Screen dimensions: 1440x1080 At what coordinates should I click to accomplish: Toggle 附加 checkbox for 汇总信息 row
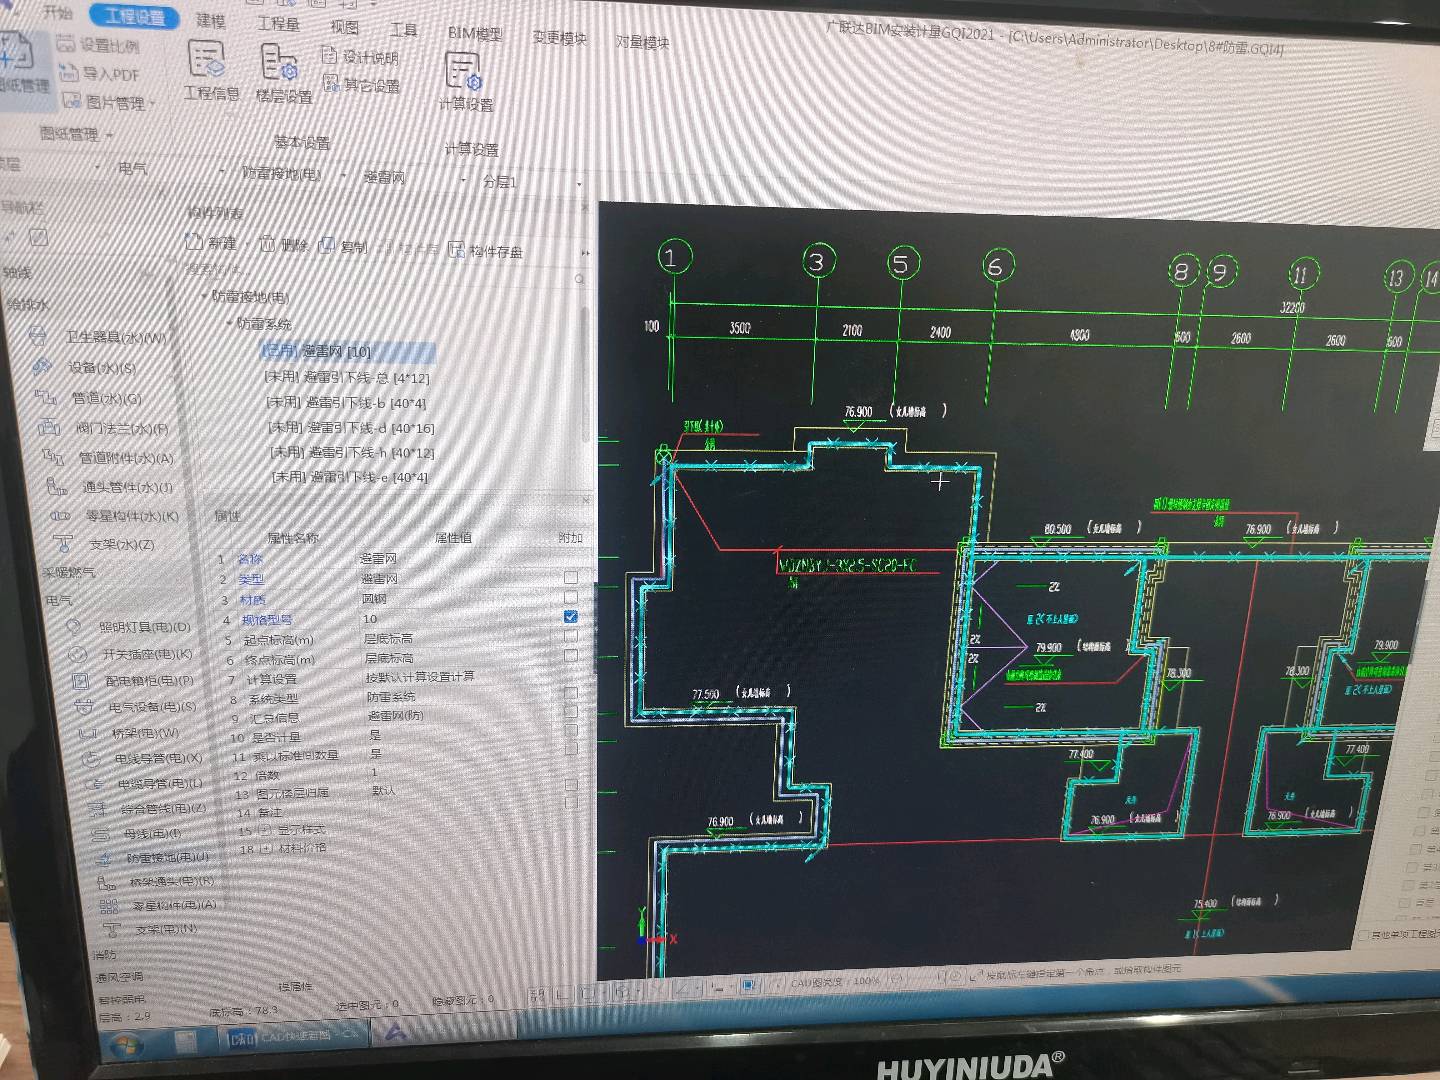[x=570, y=712]
